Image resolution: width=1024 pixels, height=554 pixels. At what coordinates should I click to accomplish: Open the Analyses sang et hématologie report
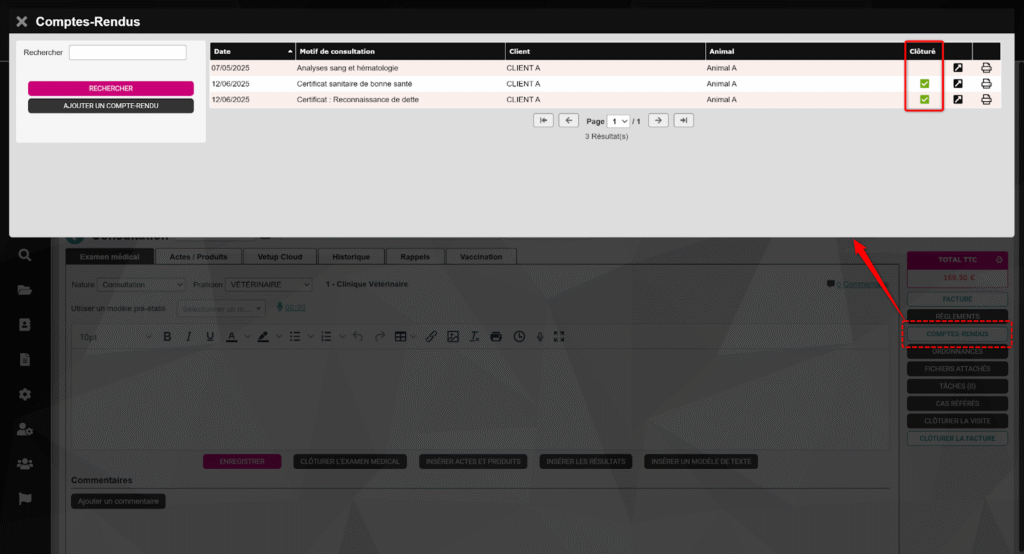(x=957, y=68)
